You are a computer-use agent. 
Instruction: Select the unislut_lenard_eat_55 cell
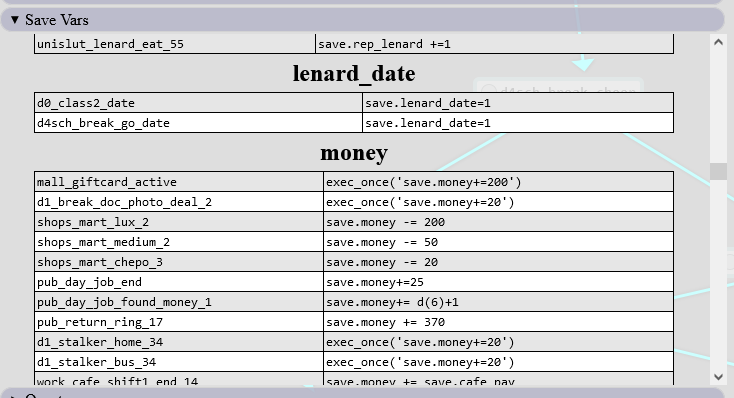(175, 44)
